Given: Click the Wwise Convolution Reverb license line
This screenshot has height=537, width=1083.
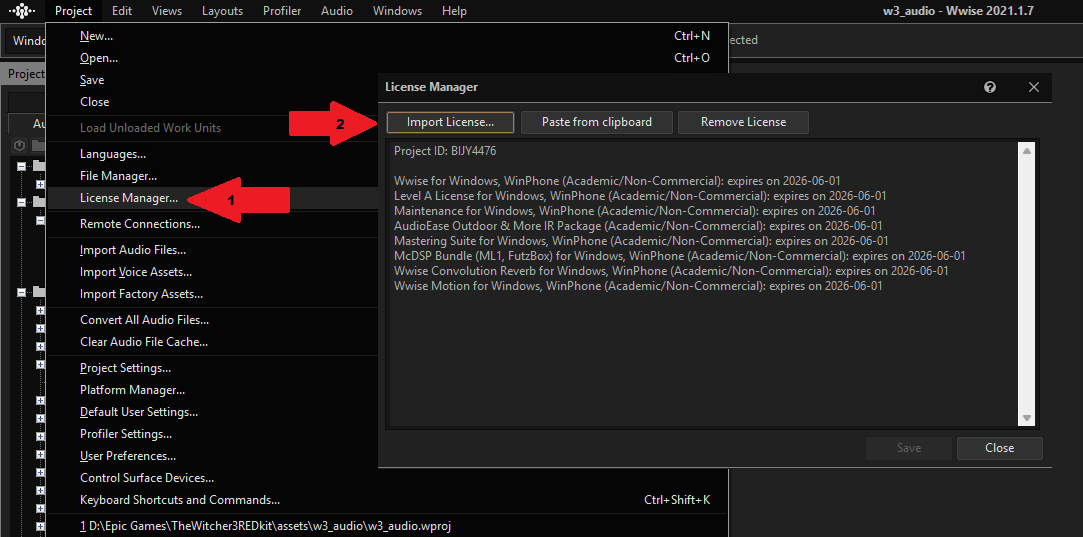Looking at the screenshot, I should coord(671,271).
